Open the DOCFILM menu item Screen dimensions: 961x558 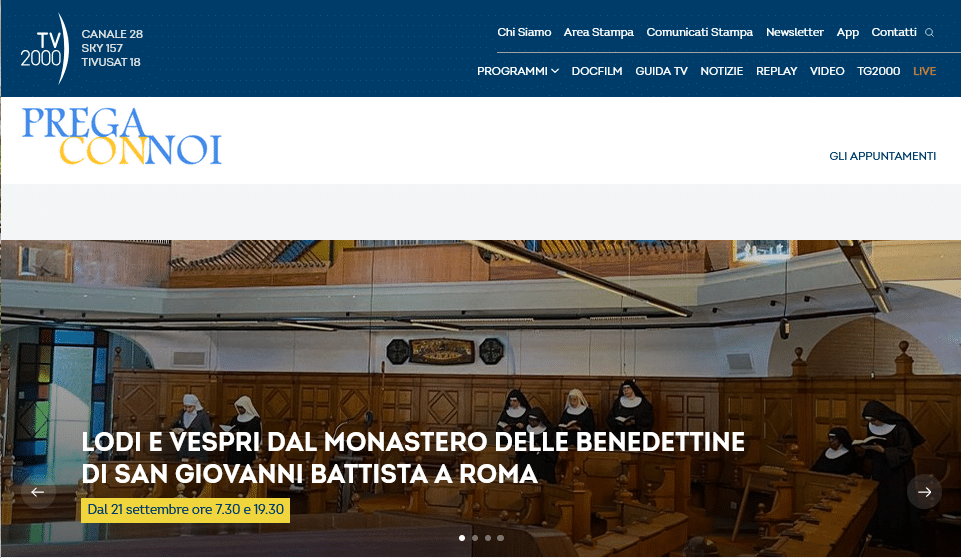597,71
